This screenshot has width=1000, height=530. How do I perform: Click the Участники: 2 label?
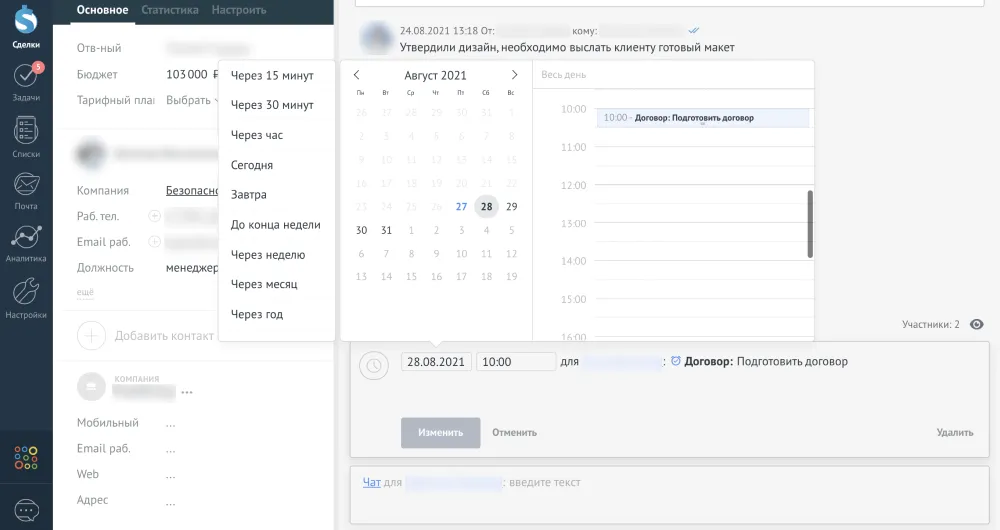point(930,325)
